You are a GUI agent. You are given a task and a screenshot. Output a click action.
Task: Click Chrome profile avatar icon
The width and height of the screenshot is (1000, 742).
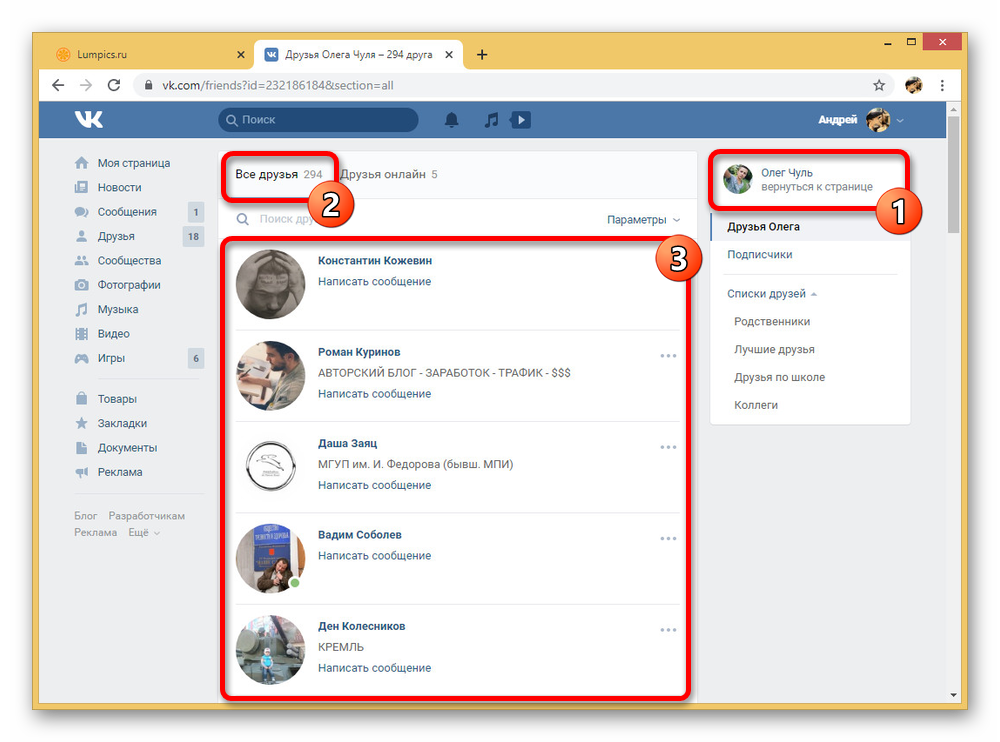(914, 85)
